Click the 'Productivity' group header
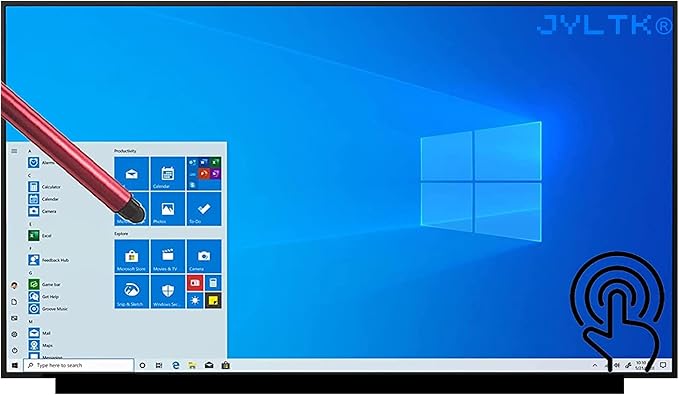Image resolution: width=679 pixels, height=395 pixels. click(x=125, y=151)
